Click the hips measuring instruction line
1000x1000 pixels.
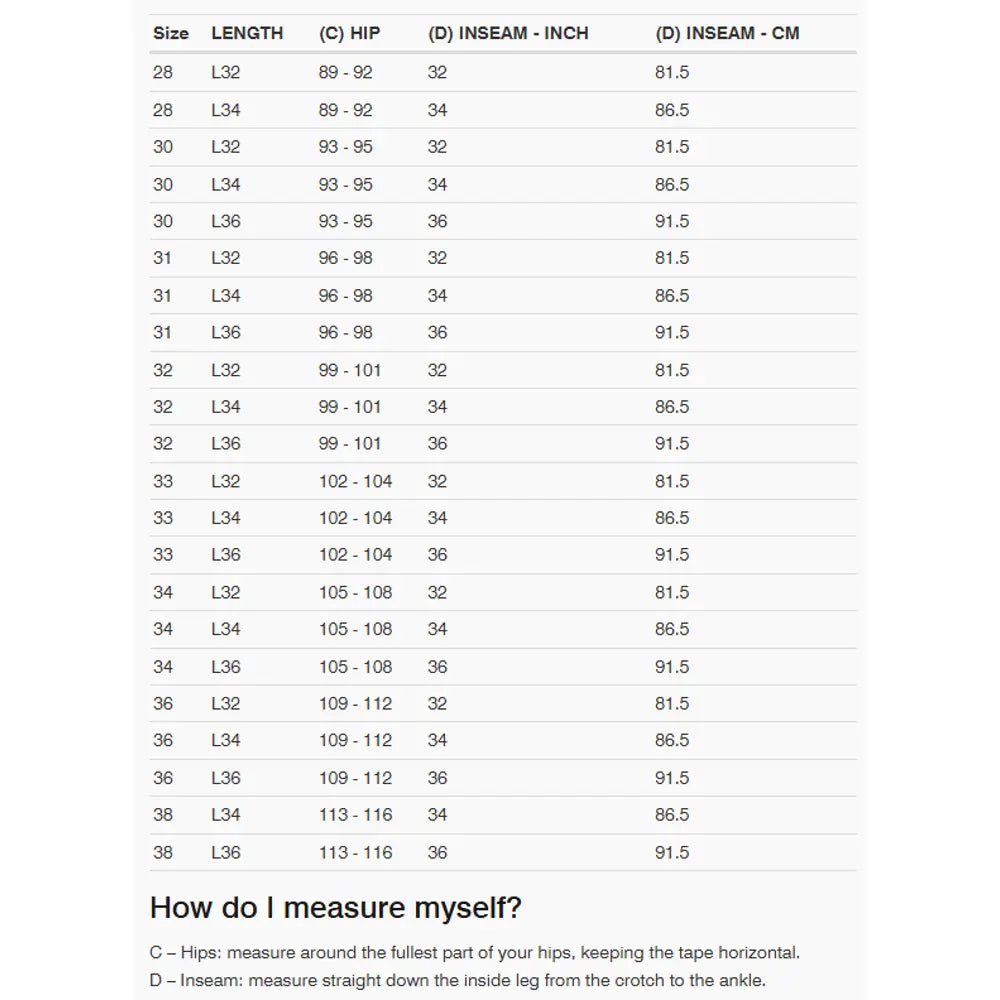pos(474,953)
